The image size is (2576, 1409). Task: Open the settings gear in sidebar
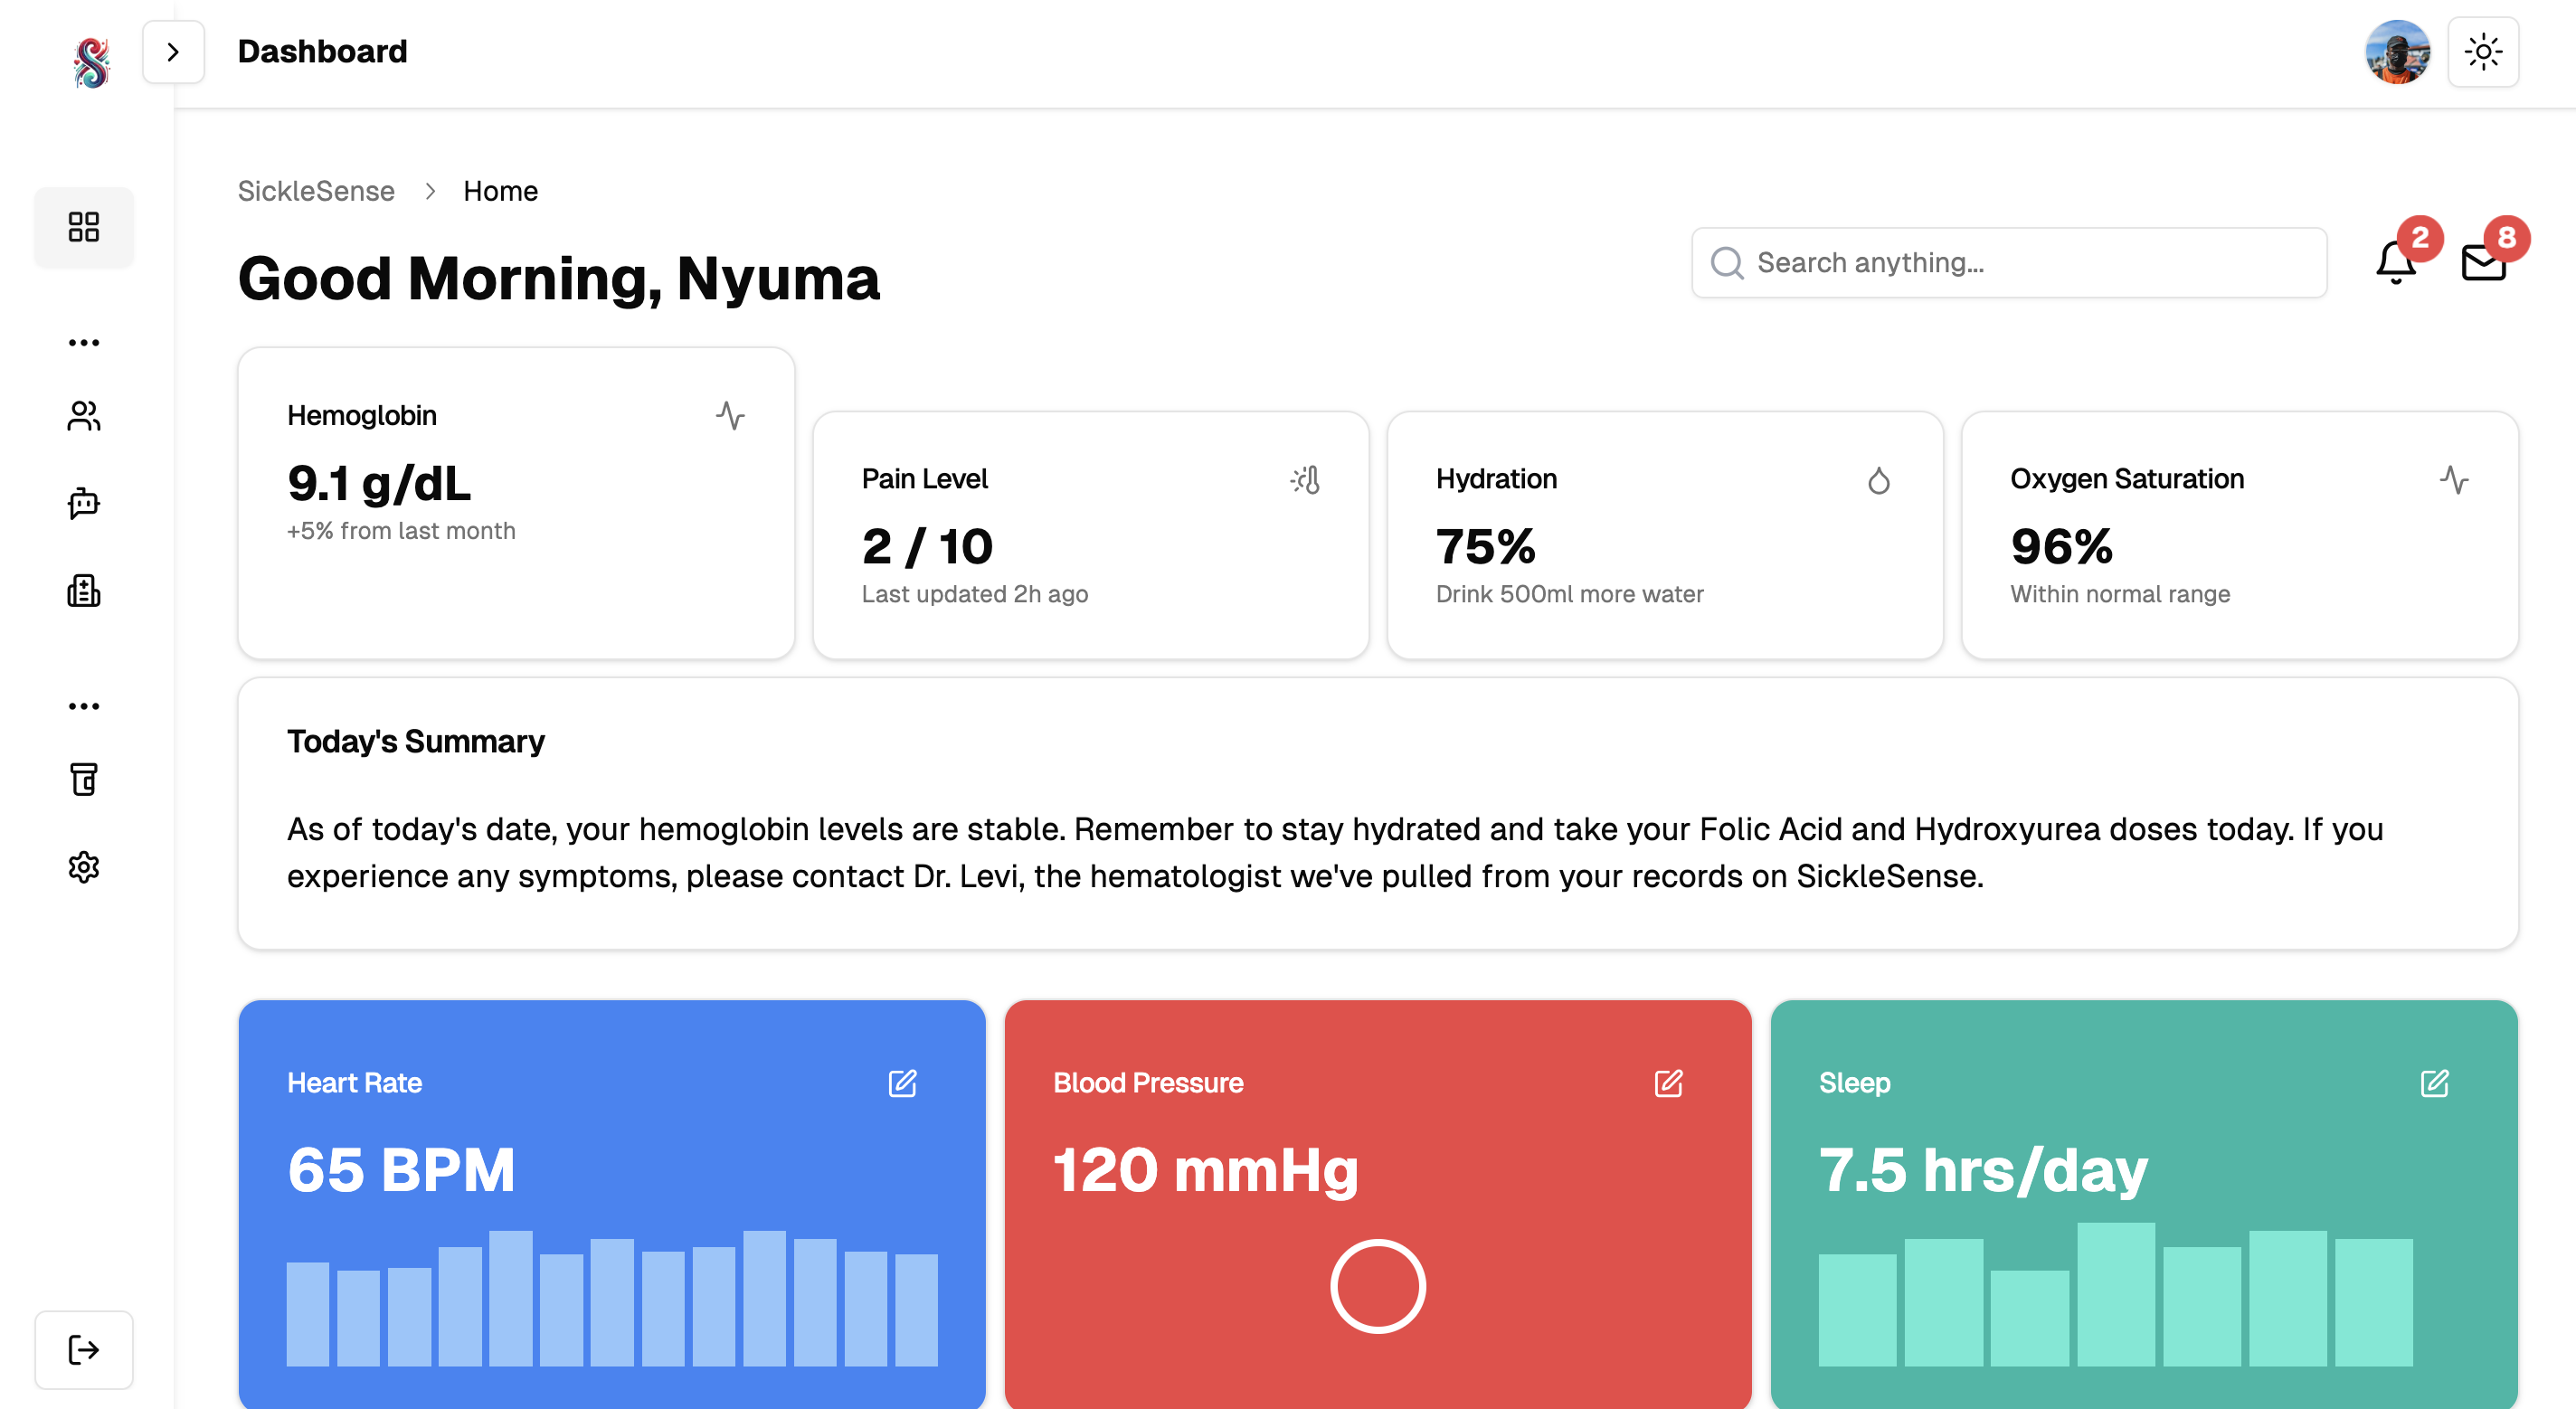coord(84,867)
